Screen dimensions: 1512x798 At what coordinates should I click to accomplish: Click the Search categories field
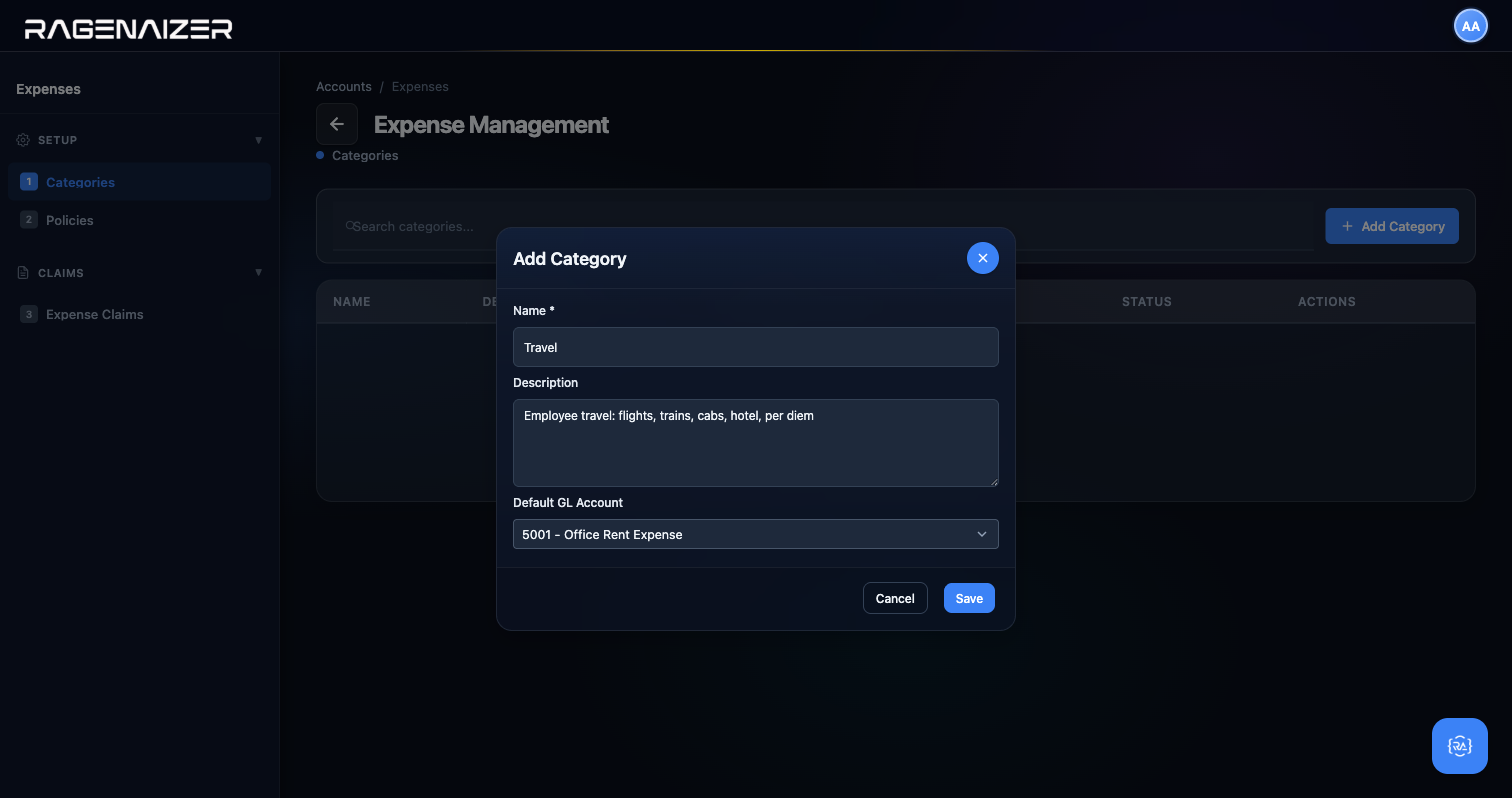pyautogui.click(x=824, y=226)
